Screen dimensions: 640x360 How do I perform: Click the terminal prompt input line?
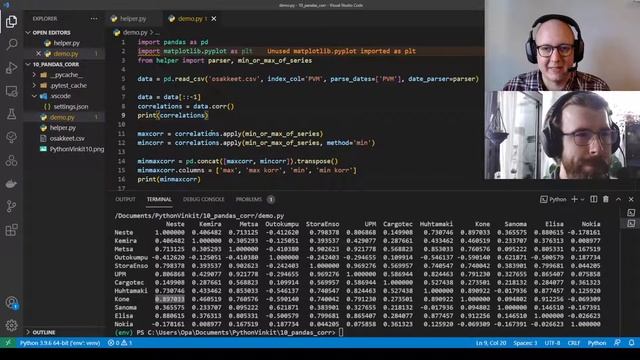229,332
